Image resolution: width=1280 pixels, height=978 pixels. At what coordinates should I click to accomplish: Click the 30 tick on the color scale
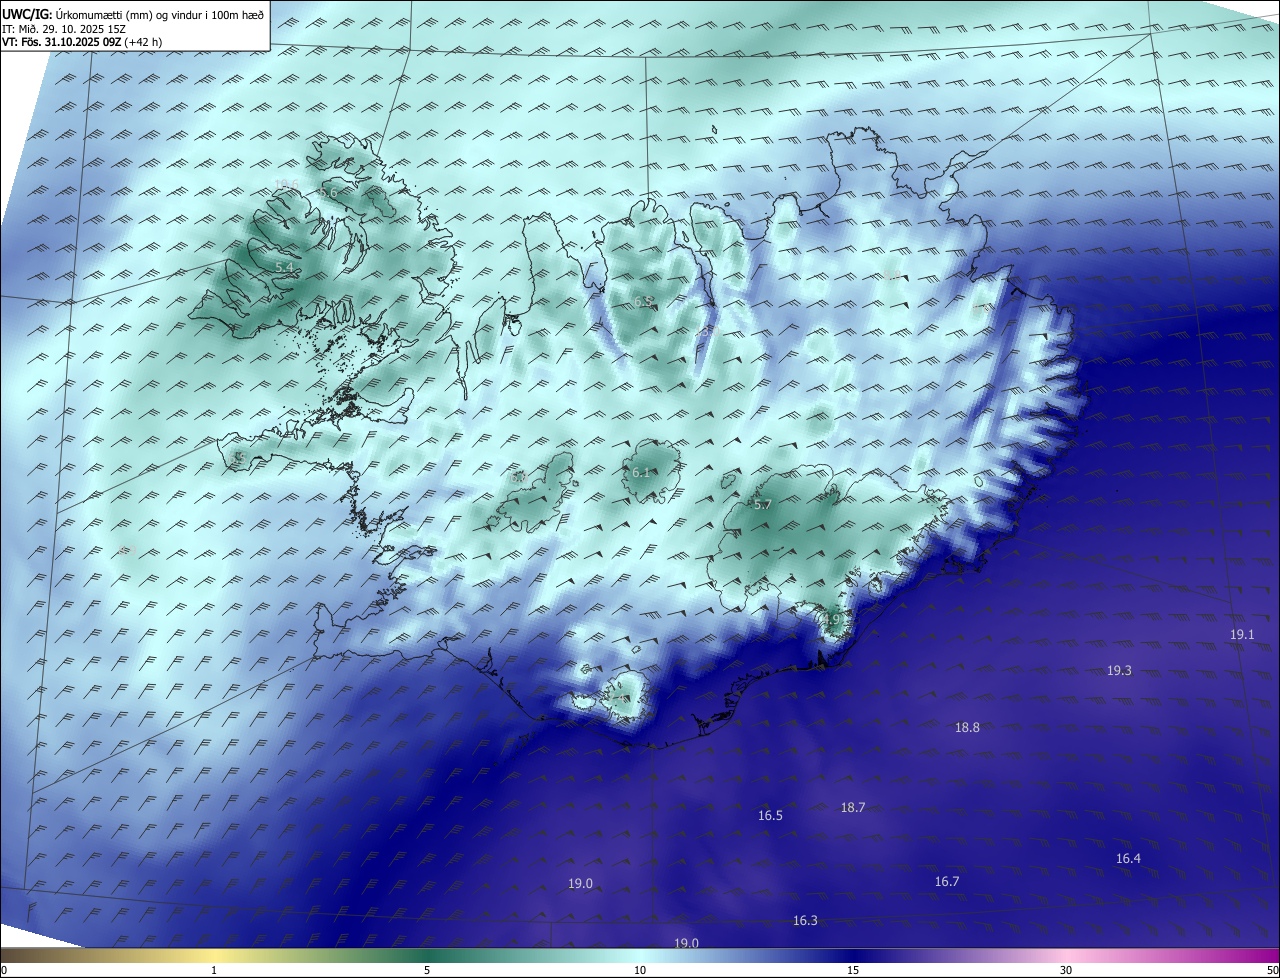1066,970
